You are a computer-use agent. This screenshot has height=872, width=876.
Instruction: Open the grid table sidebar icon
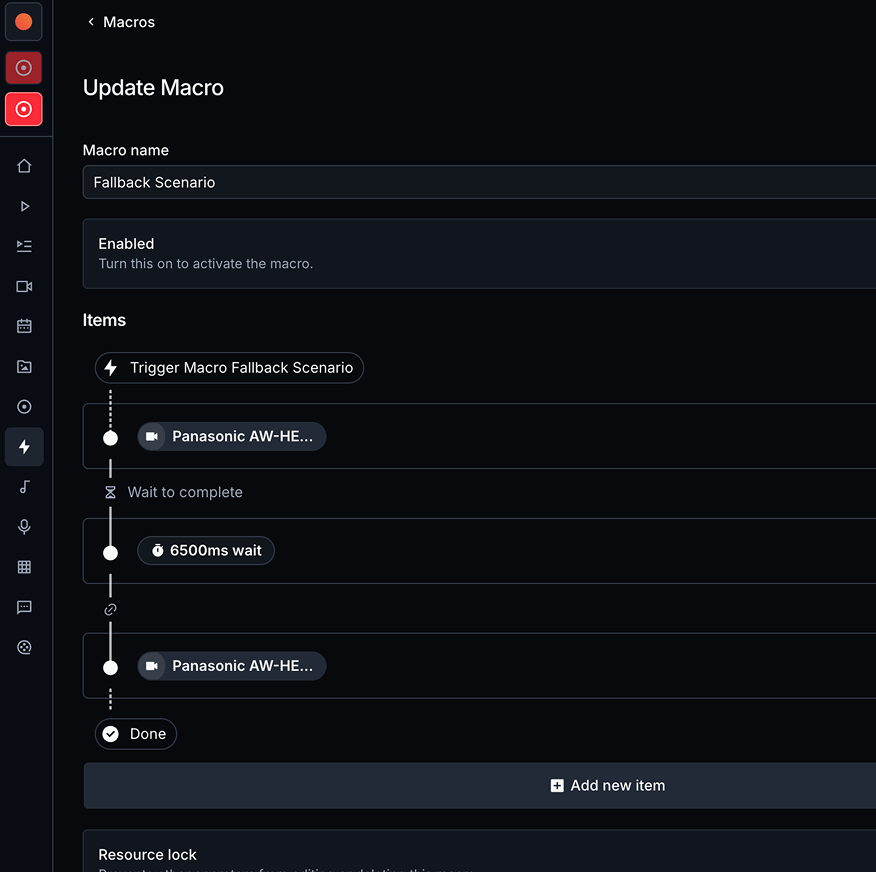24,567
